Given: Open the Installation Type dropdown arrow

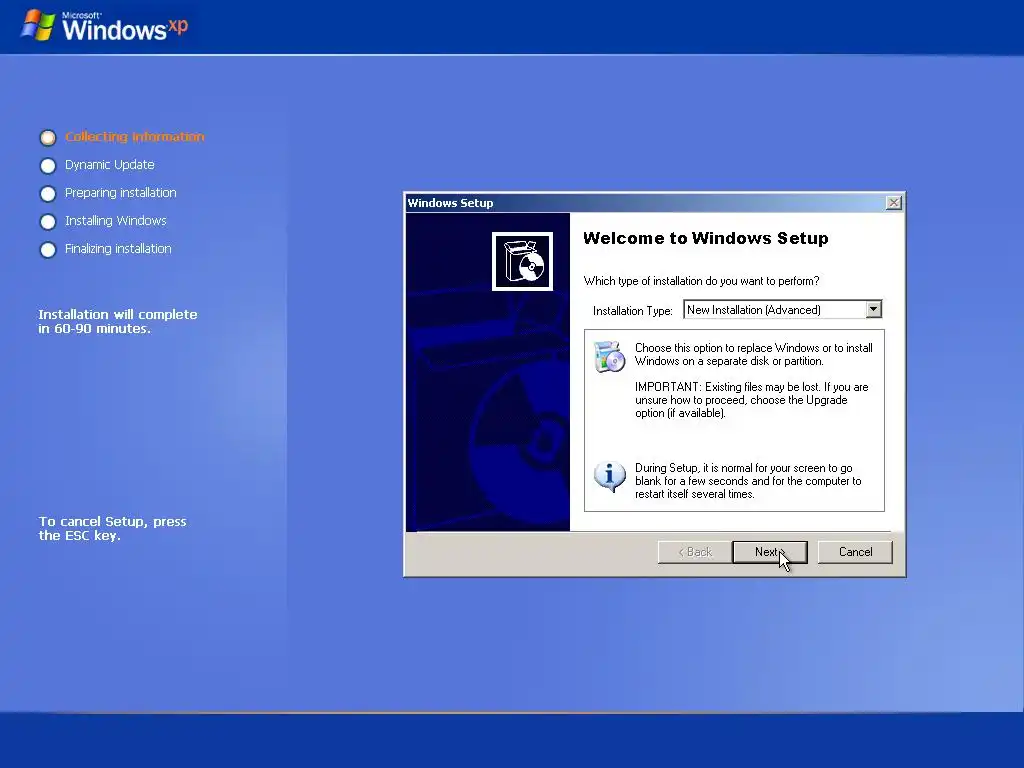Looking at the screenshot, I should point(873,310).
